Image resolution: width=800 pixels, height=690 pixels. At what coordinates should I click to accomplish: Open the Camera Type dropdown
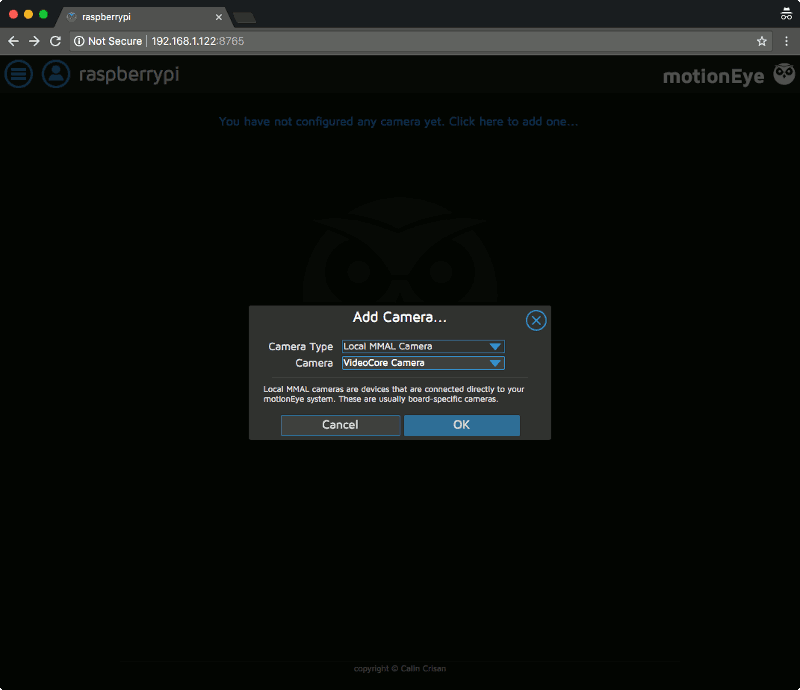coord(420,345)
